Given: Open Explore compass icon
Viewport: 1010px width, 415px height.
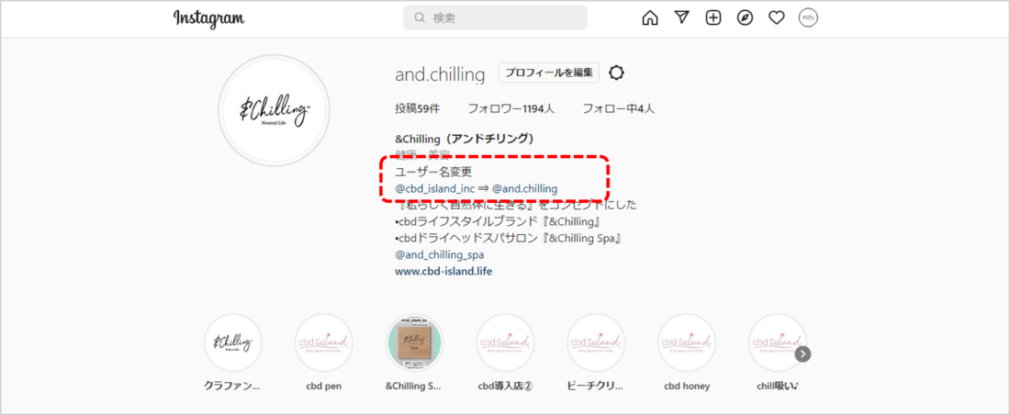Looking at the screenshot, I should click(x=745, y=18).
